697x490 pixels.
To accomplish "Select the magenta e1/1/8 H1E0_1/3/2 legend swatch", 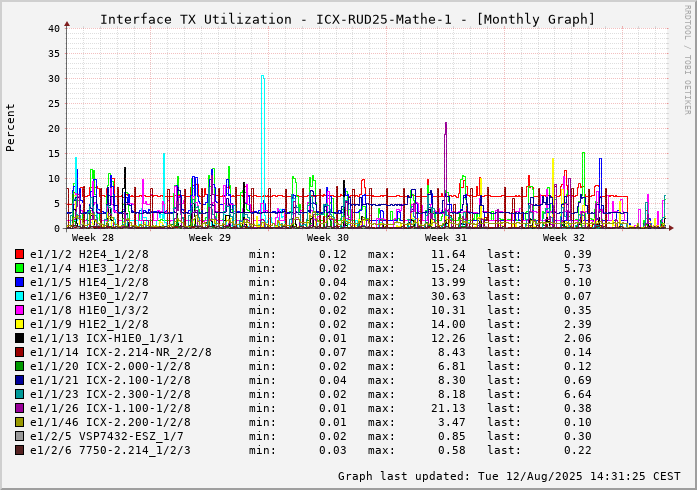I will (19, 310).
